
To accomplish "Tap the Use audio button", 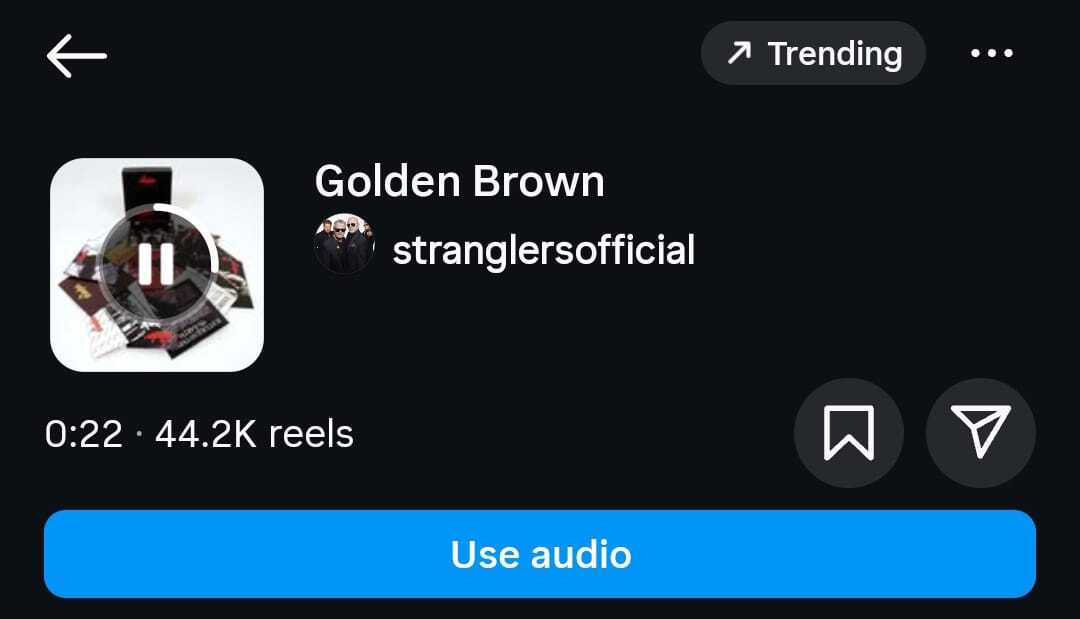I will 540,554.
